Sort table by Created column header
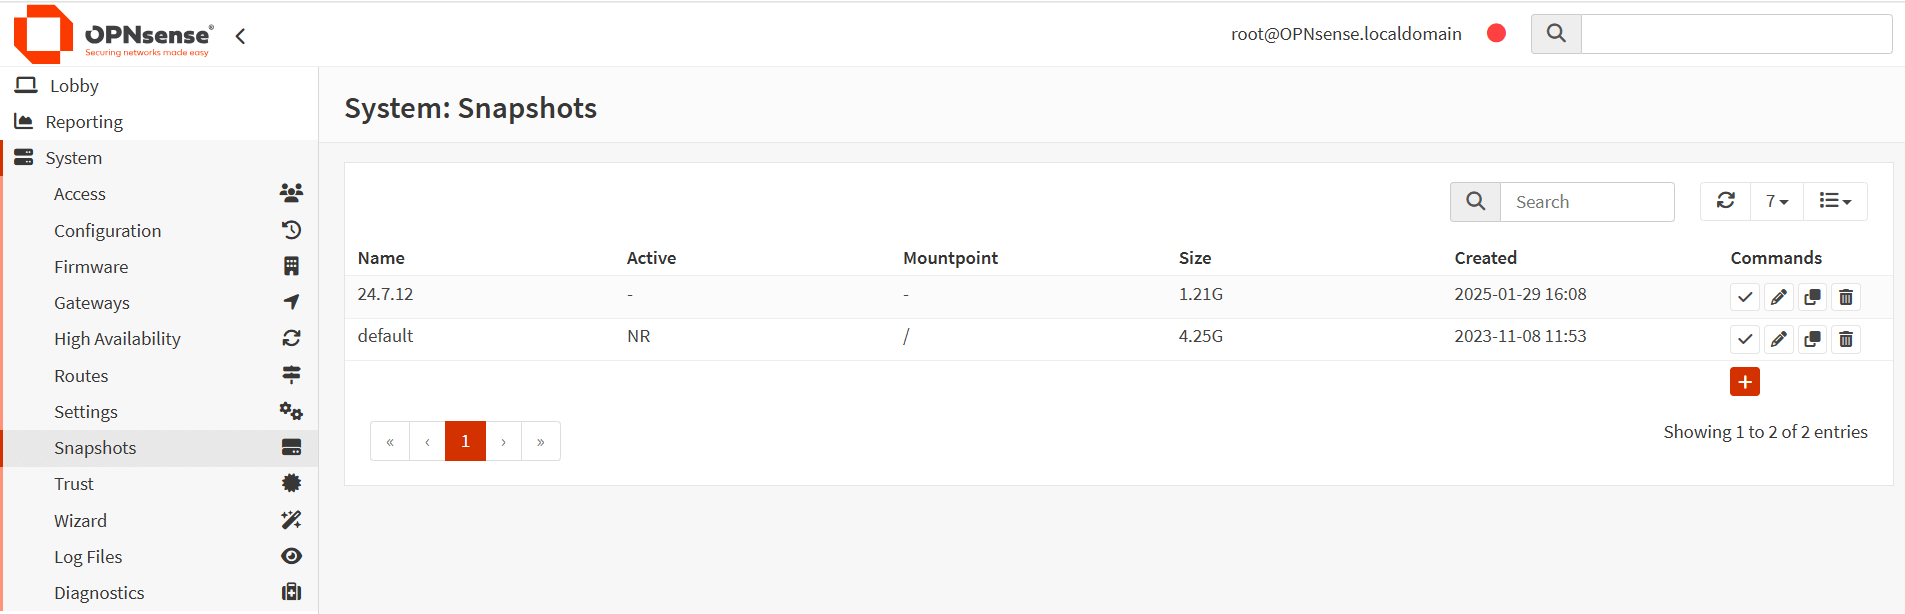 1485,258
